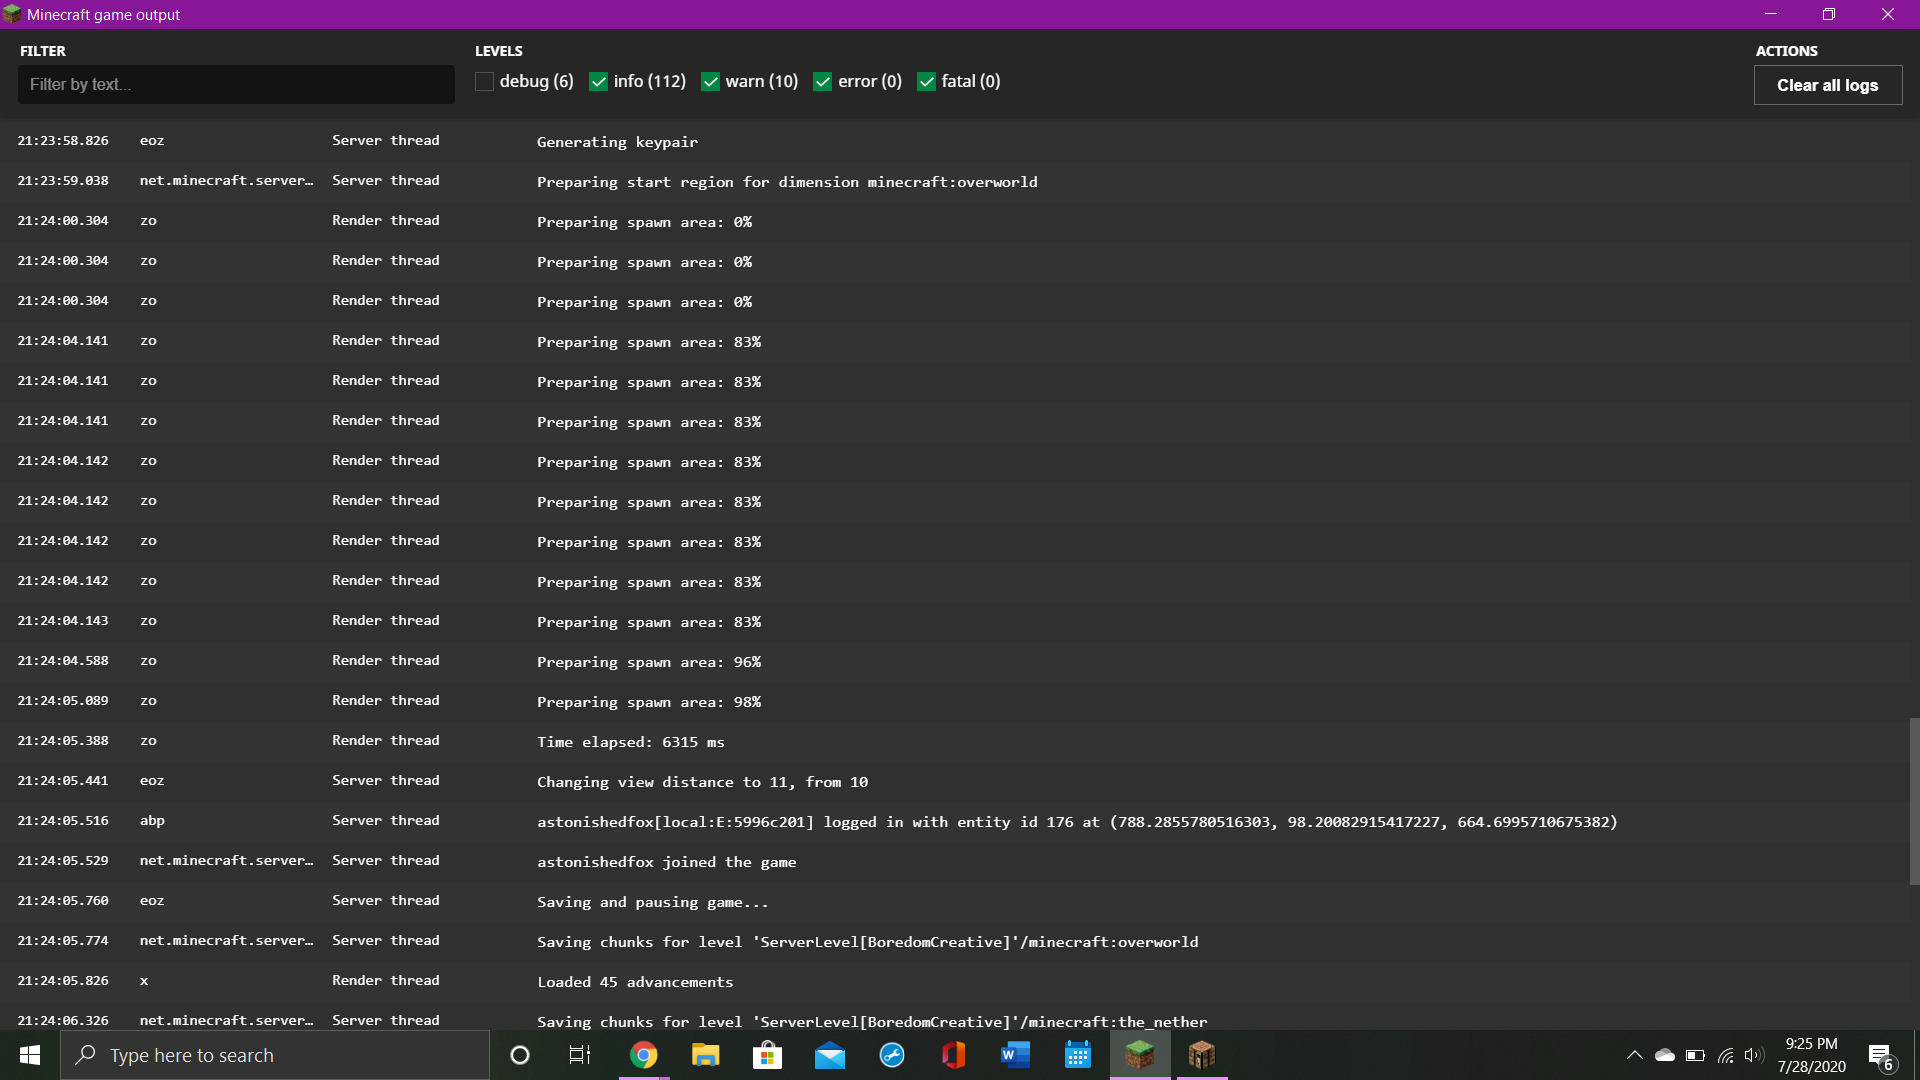This screenshot has width=1920, height=1080.
Task: Open the Mail app icon
Action: [830, 1055]
